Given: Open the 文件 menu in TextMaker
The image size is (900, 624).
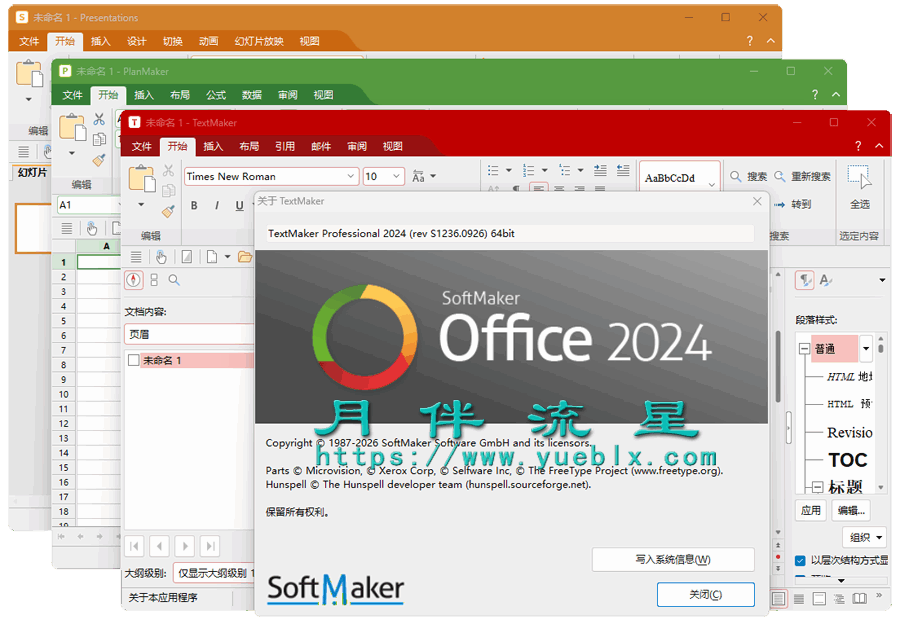Looking at the screenshot, I should (x=141, y=146).
